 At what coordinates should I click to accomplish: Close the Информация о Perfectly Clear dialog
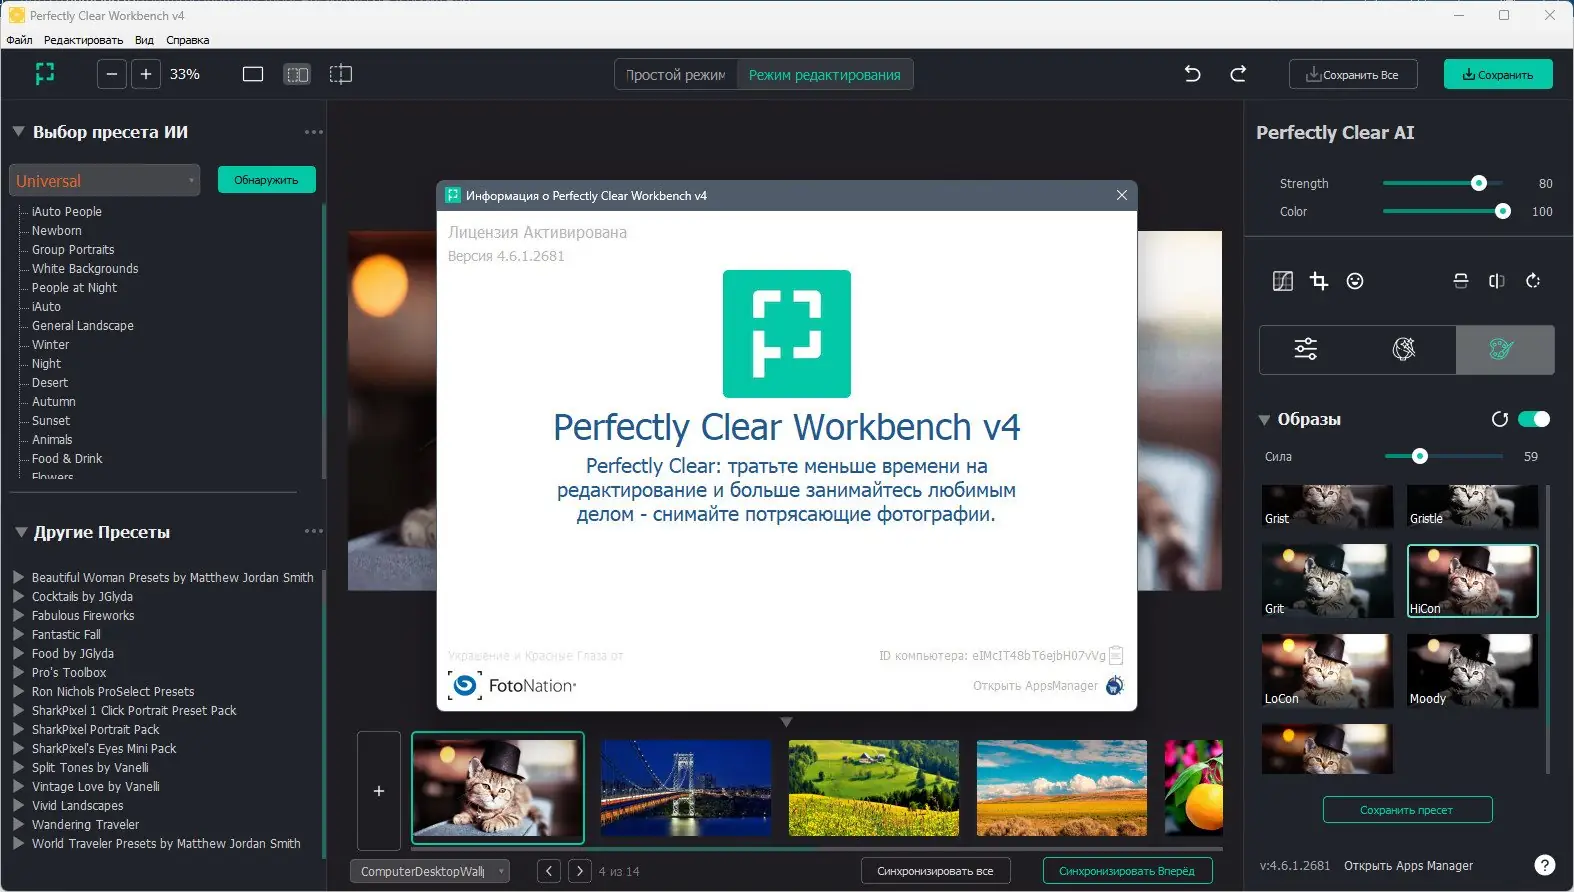click(x=1122, y=195)
